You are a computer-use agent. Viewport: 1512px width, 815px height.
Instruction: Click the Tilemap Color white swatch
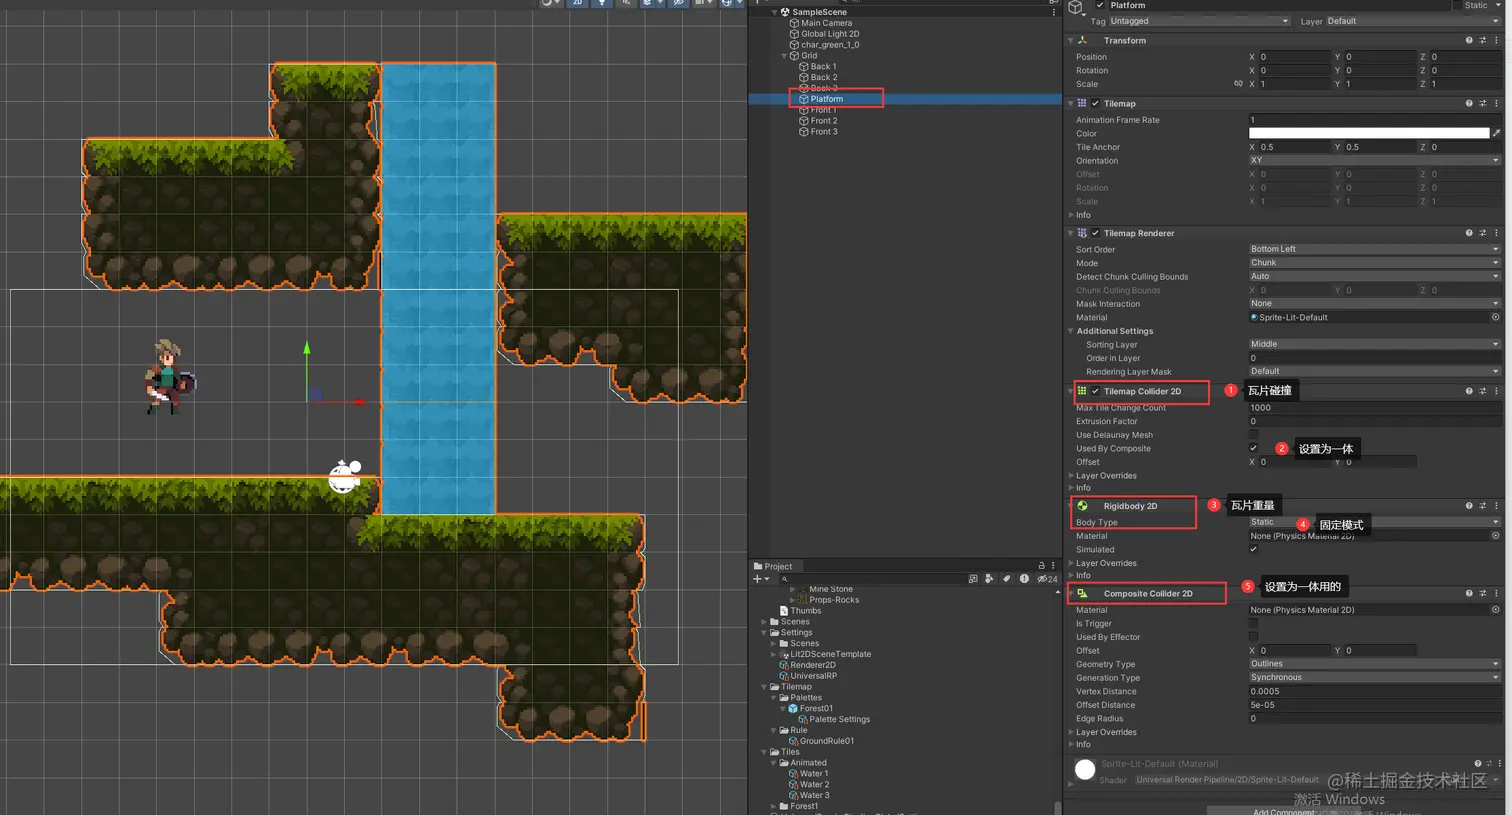(x=1369, y=133)
